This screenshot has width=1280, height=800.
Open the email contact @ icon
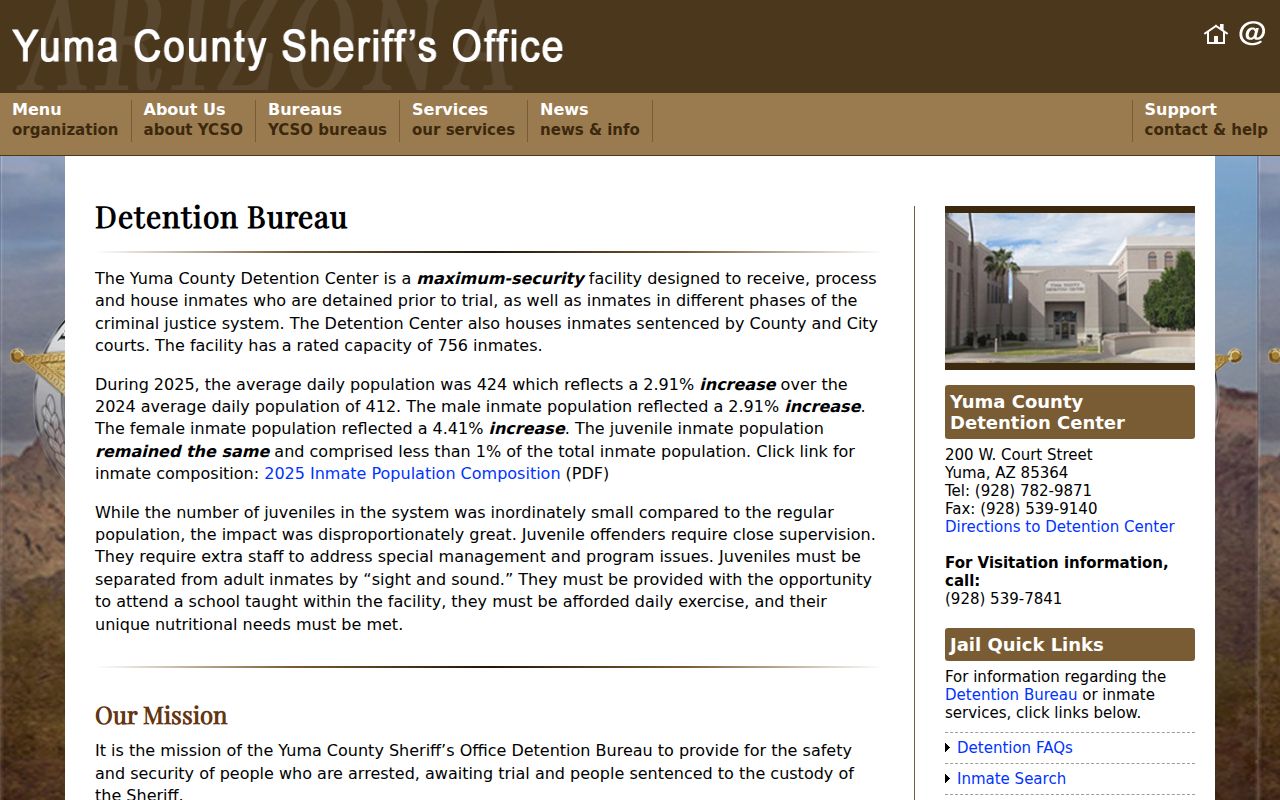tap(1252, 33)
